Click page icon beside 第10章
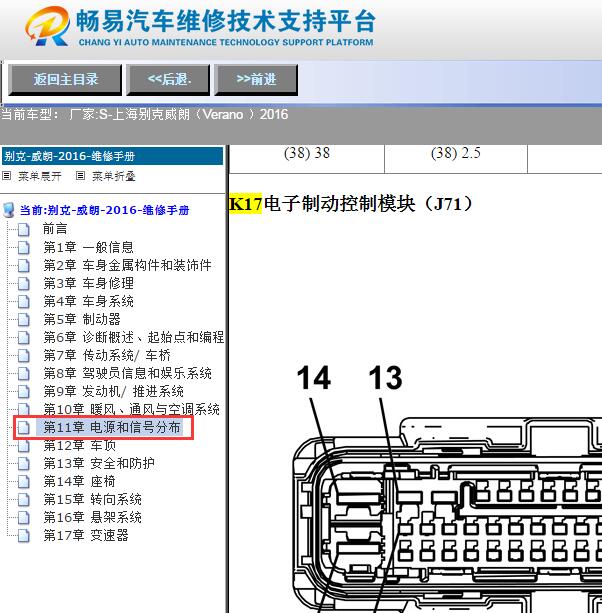The image size is (602, 613). 23,409
